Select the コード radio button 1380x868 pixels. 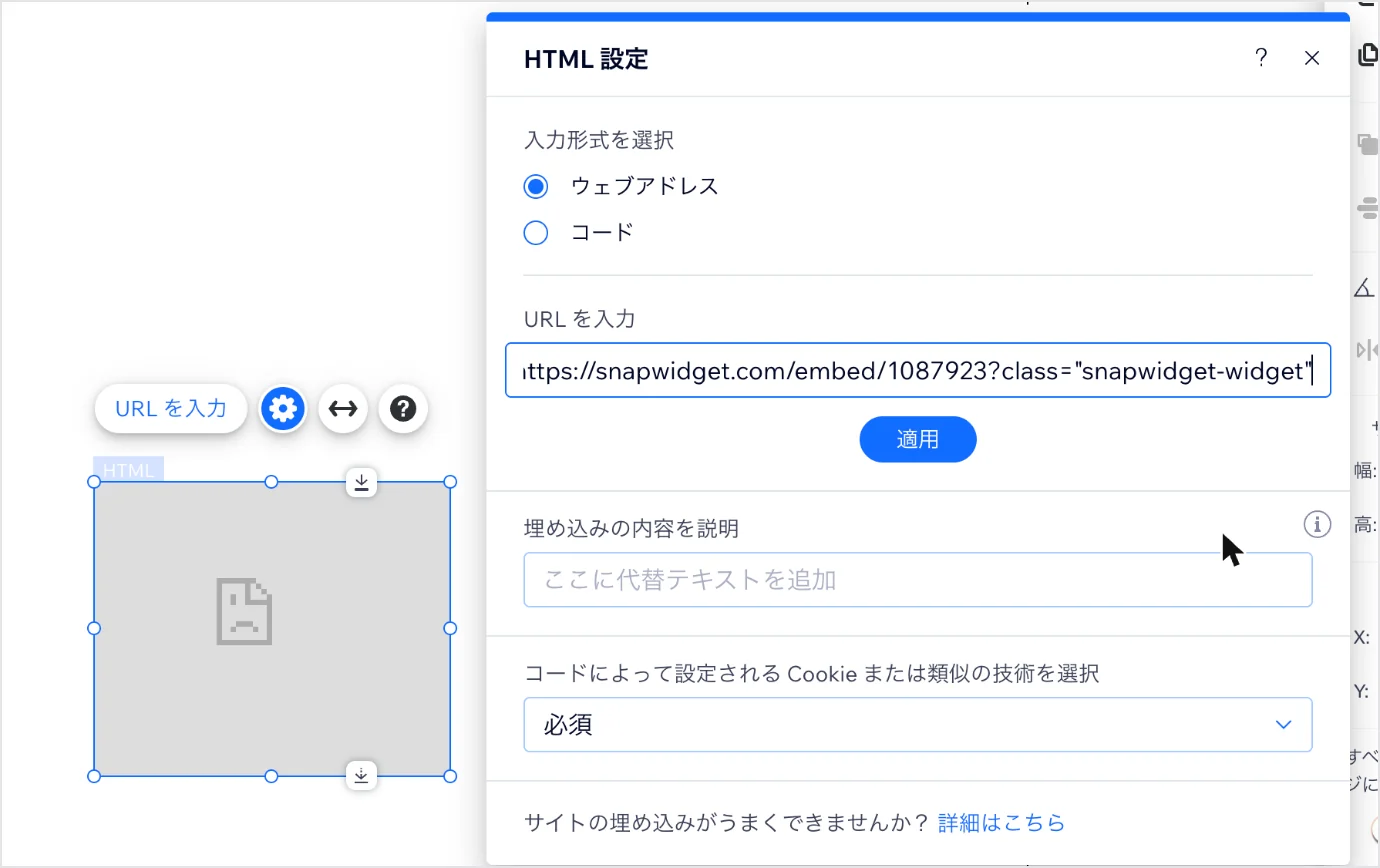[x=536, y=233]
